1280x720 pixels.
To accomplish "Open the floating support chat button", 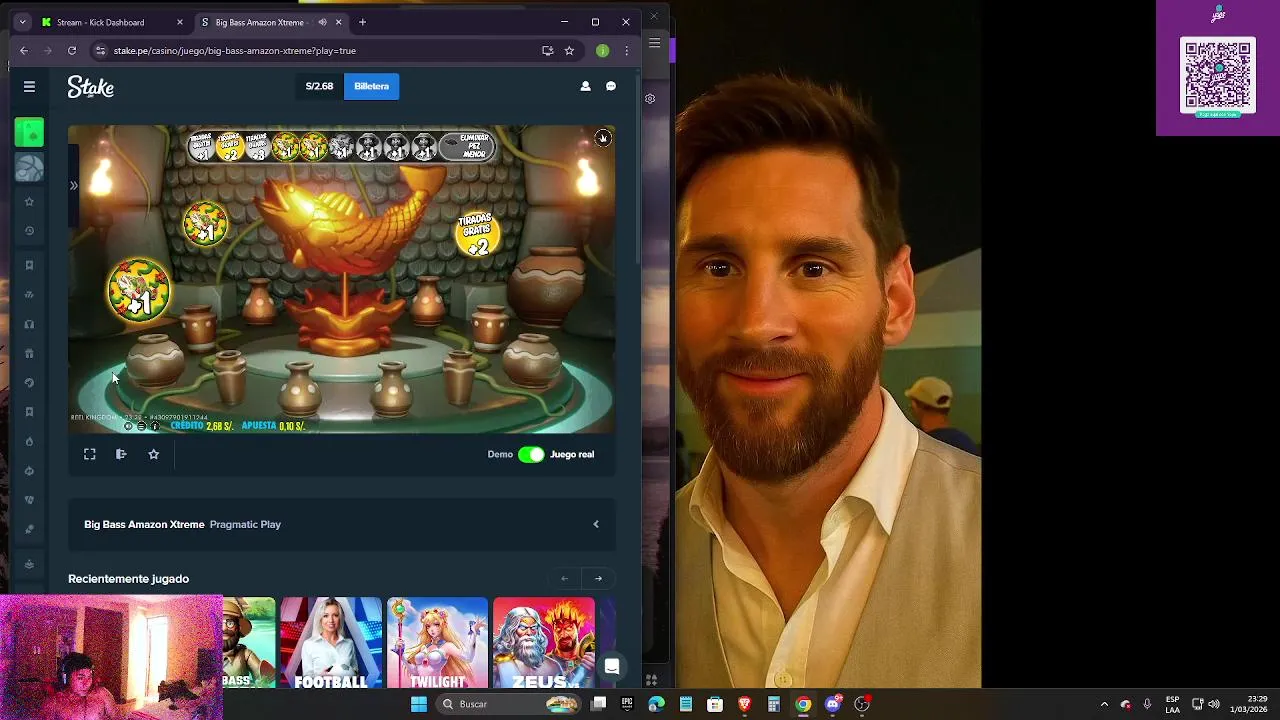I will pyautogui.click(x=612, y=666).
